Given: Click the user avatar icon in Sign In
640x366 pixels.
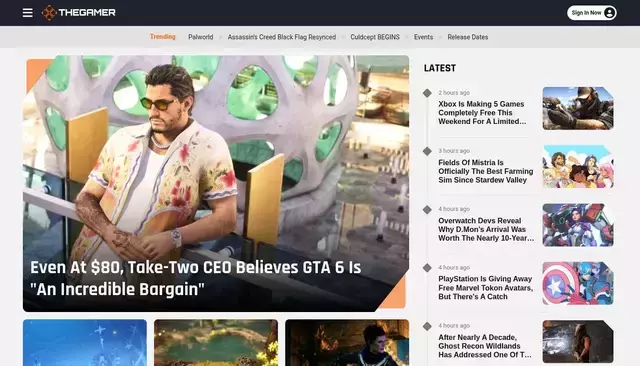Looking at the screenshot, I should coord(609,13).
